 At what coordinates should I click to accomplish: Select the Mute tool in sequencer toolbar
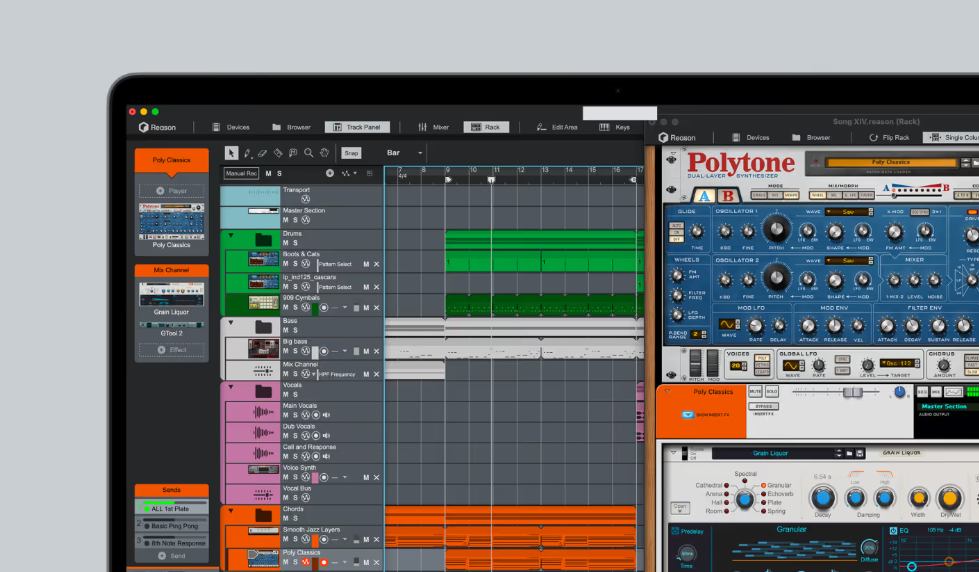pos(293,153)
